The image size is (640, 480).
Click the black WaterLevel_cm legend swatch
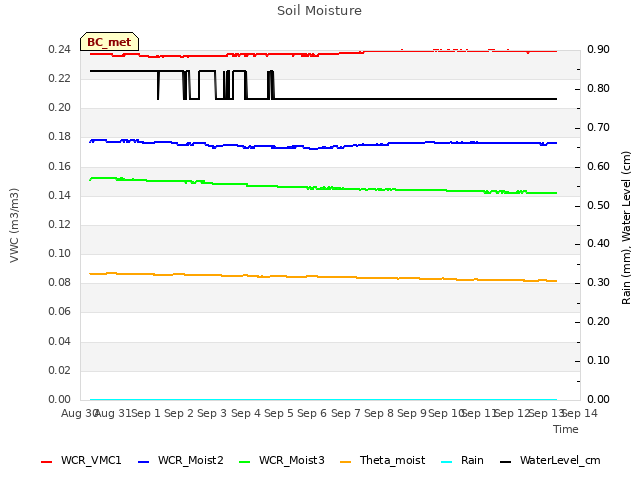pos(505,462)
